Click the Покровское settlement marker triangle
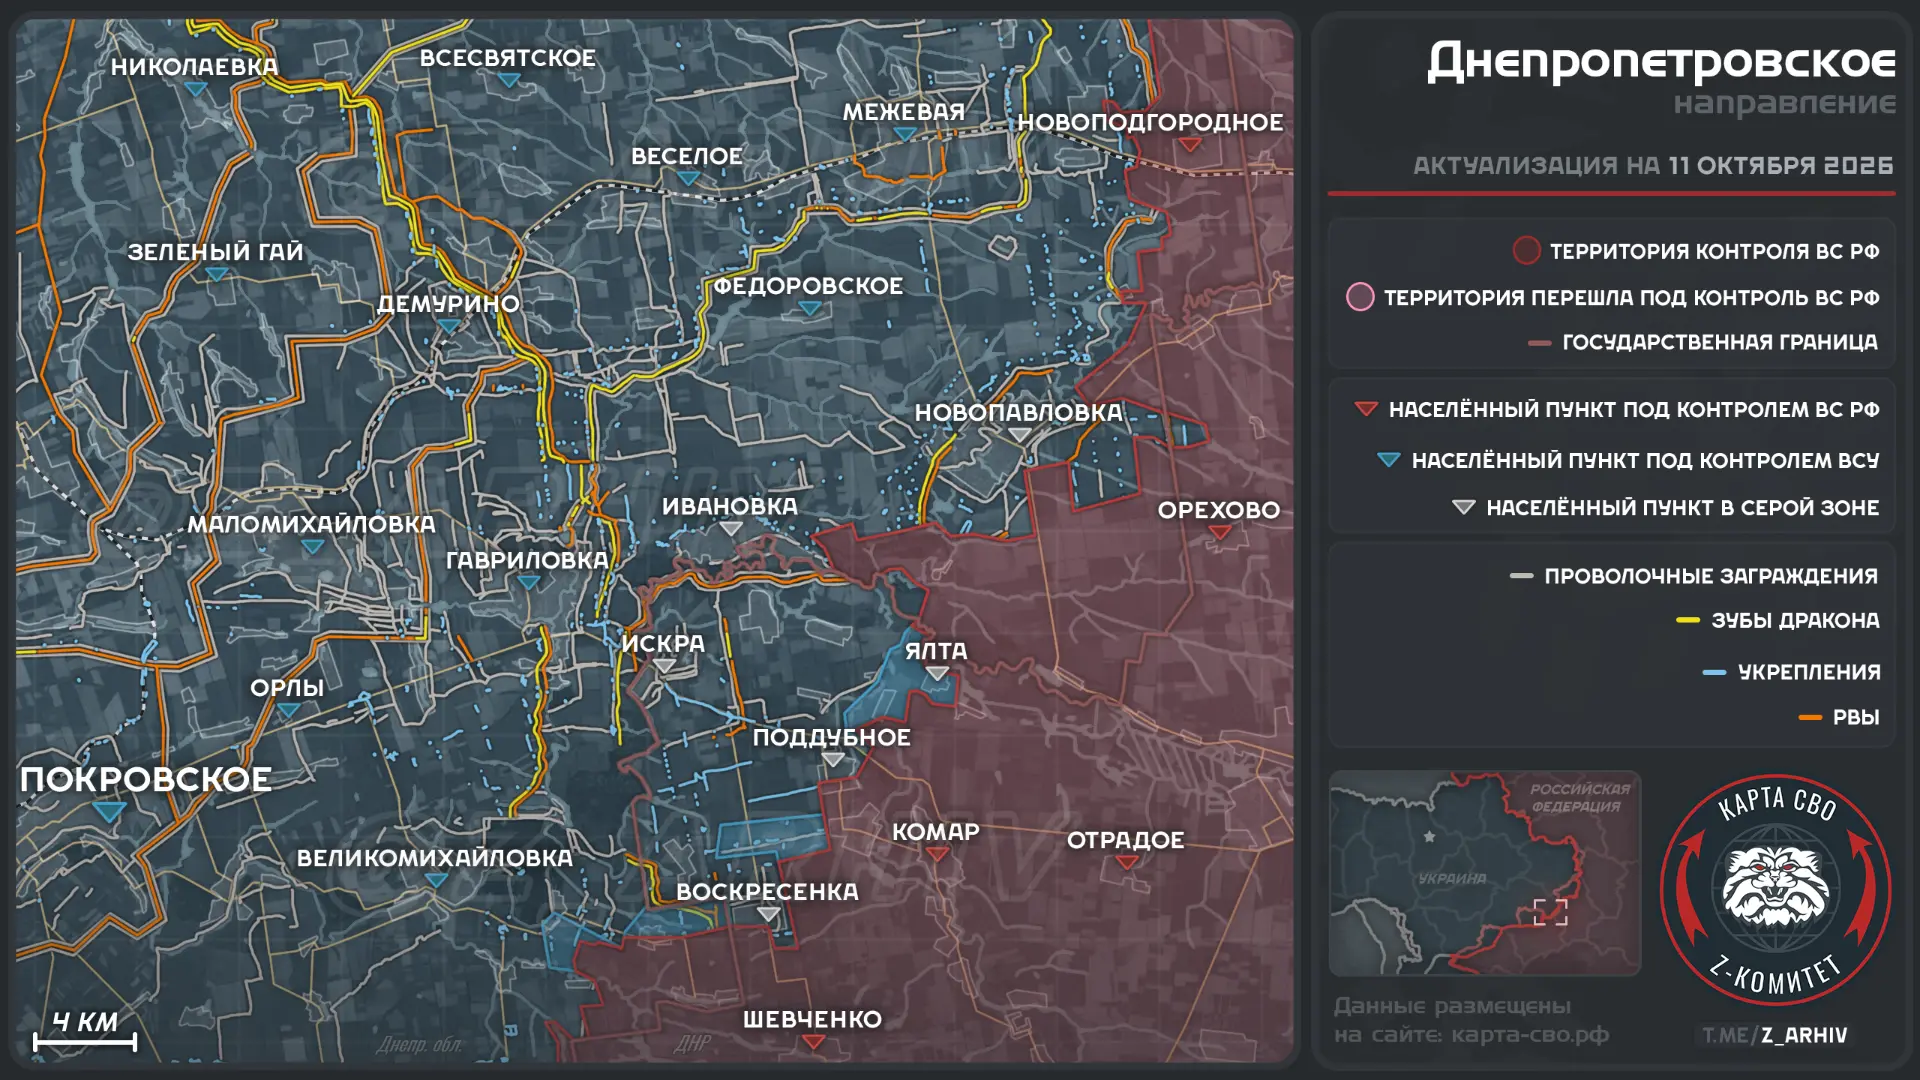This screenshot has height=1080, width=1920. [109, 811]
